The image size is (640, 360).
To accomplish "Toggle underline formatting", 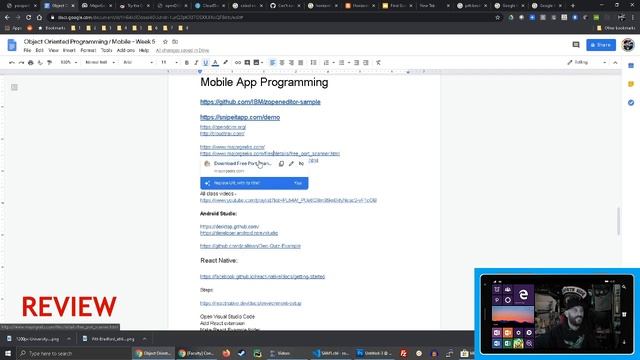I will [206, 62].
